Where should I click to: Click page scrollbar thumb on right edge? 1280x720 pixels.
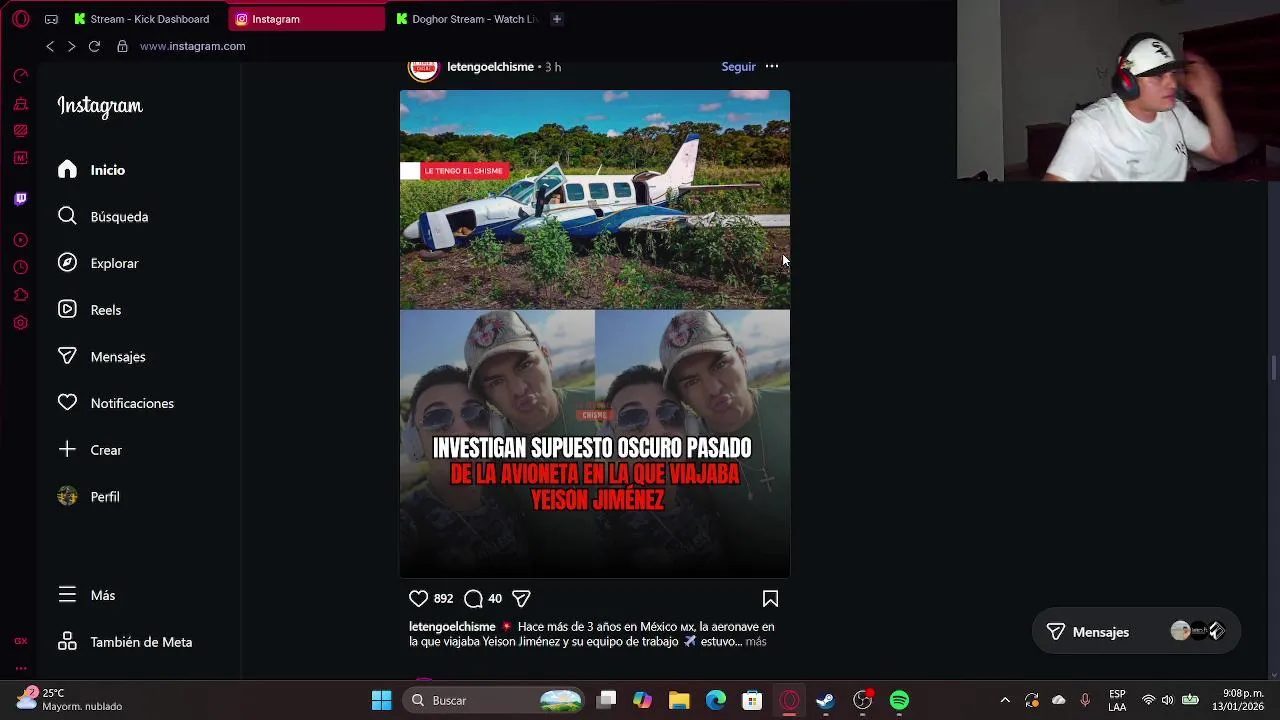pyautogui.click(x=1273, y=368)
